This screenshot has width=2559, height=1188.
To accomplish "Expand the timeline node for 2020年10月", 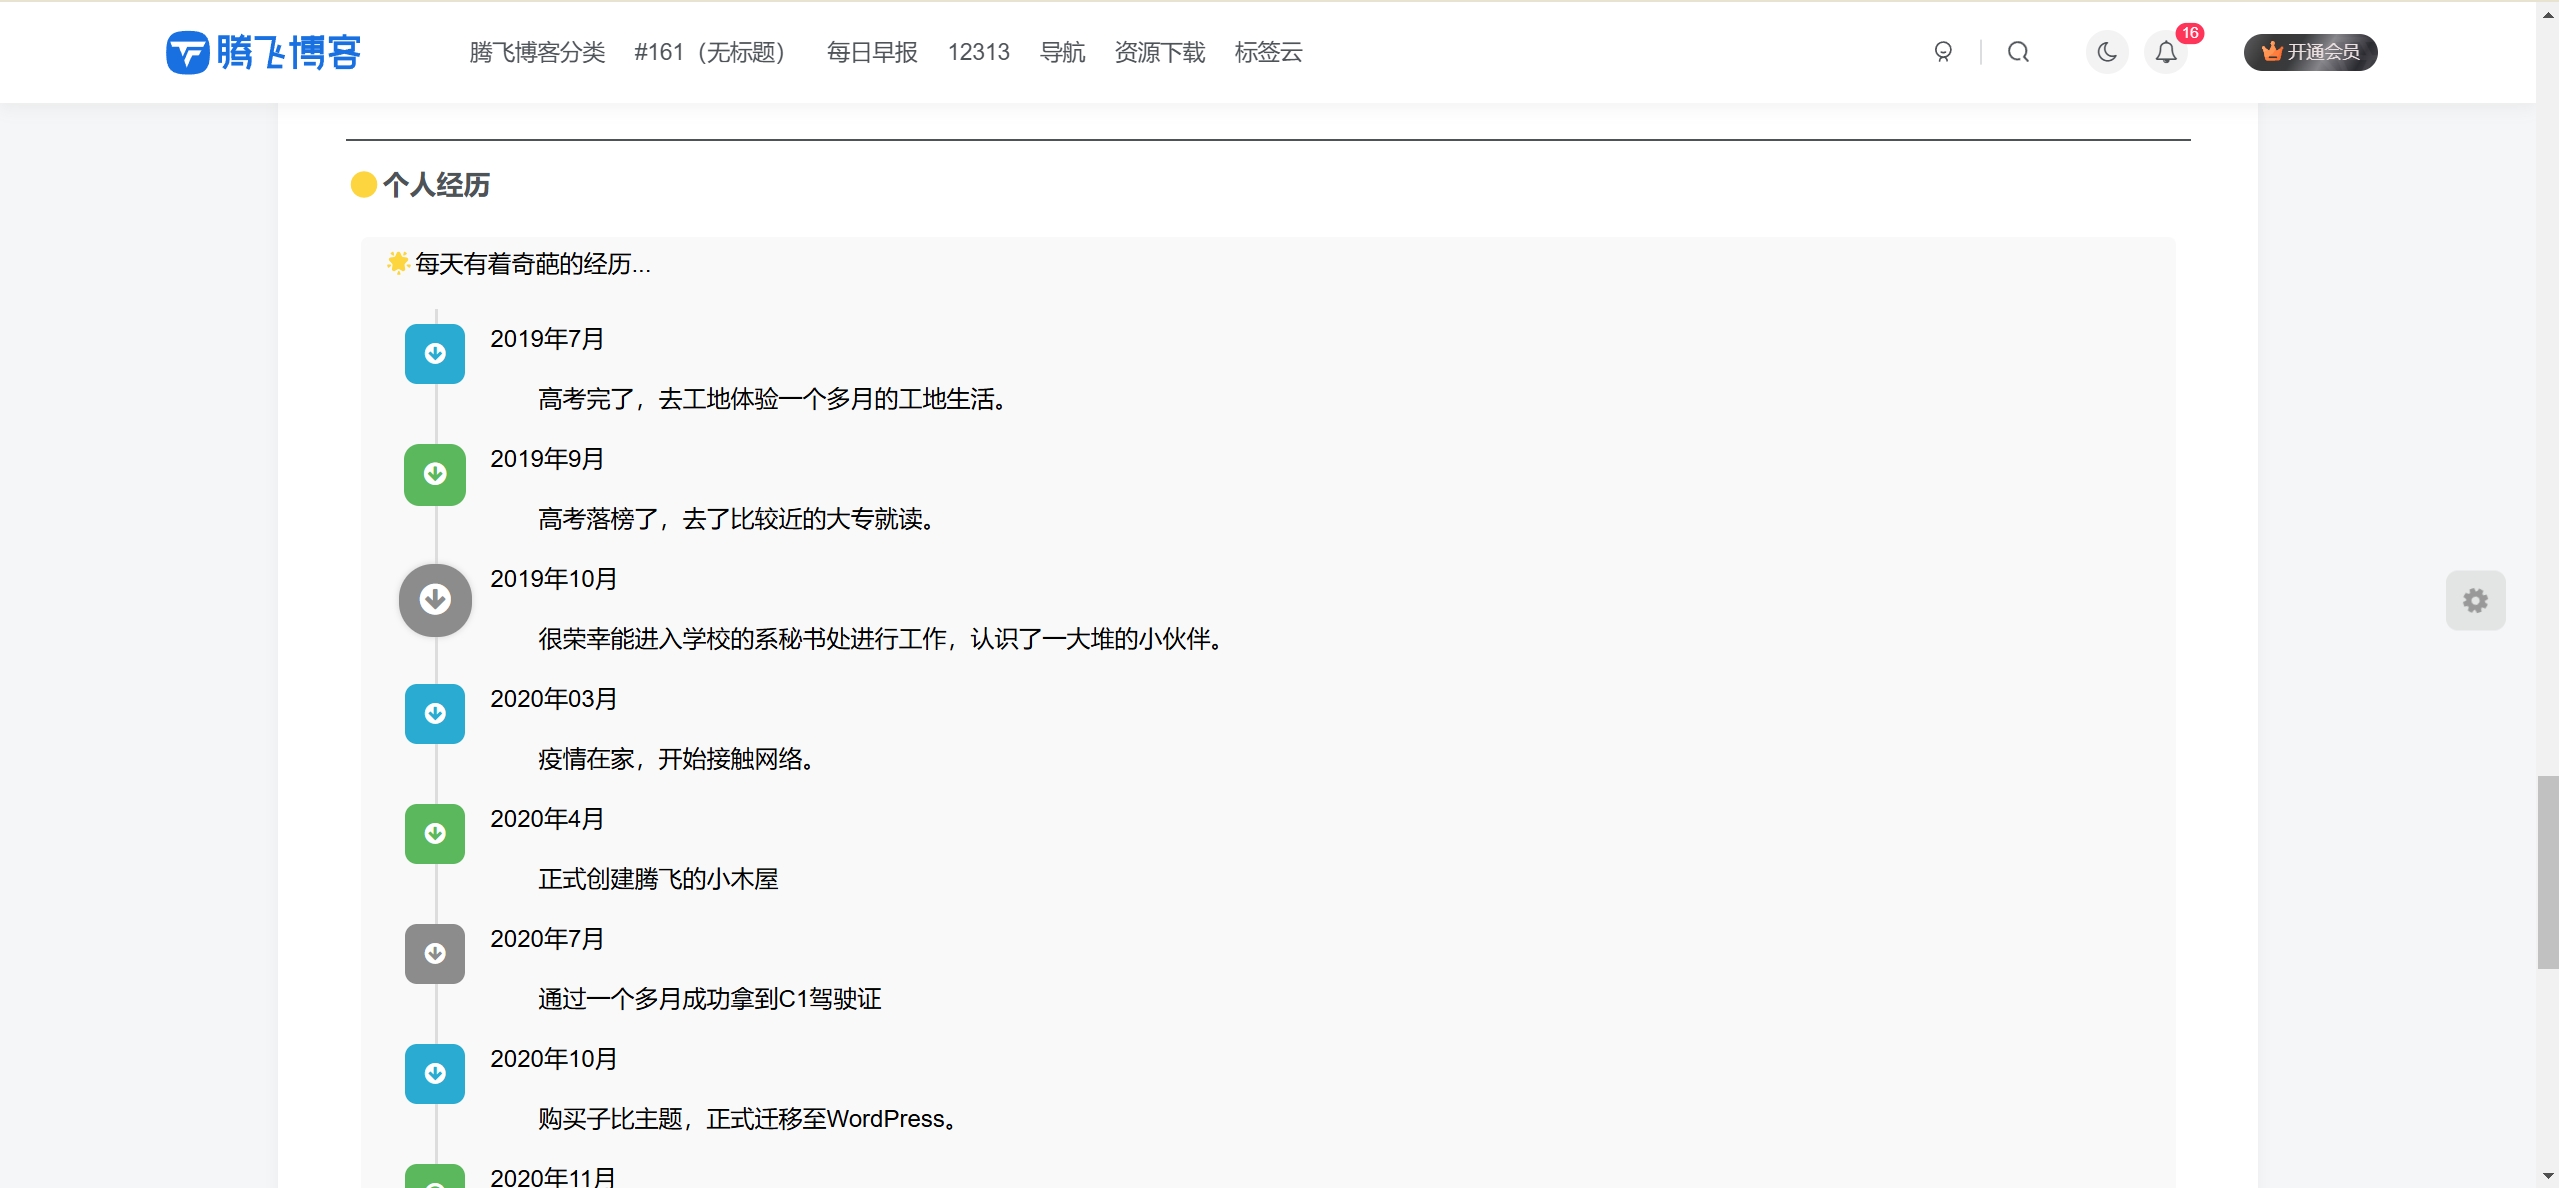I will (x=434, y=1073).
